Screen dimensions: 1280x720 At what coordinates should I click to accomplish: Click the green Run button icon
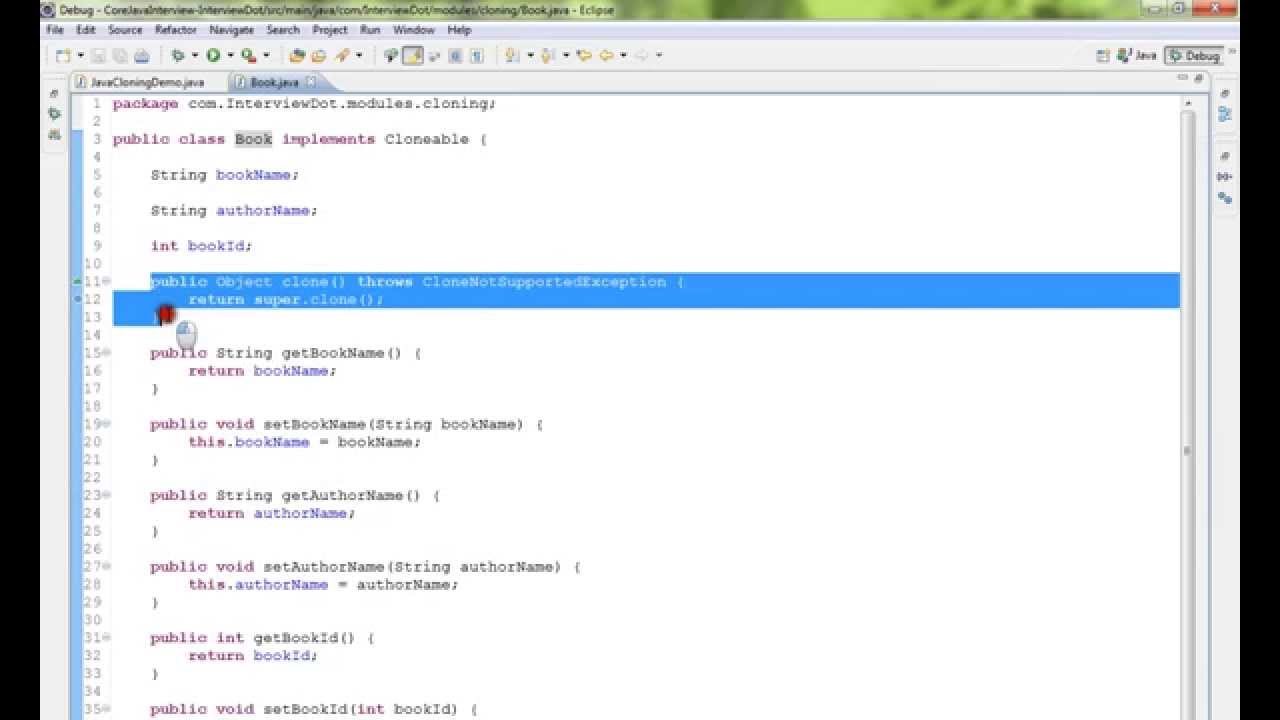click(213, 56)
